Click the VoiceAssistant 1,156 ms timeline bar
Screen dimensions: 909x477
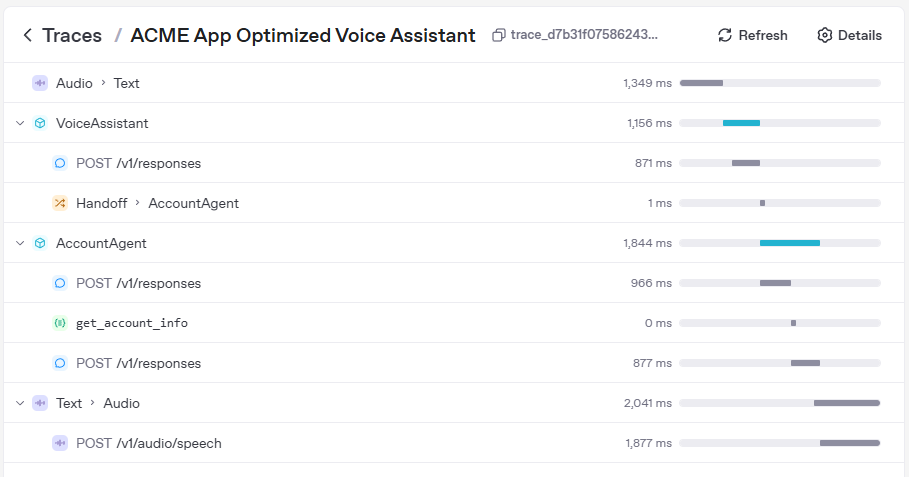coord(741,123)
